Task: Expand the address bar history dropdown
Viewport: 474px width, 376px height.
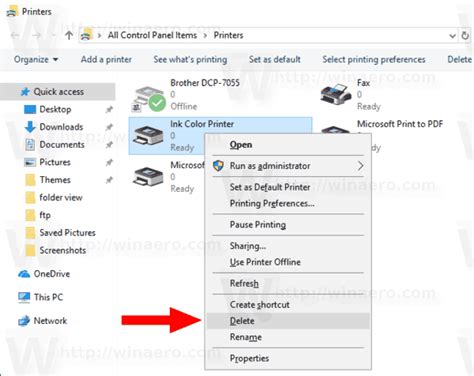Action: pos(452,35)
